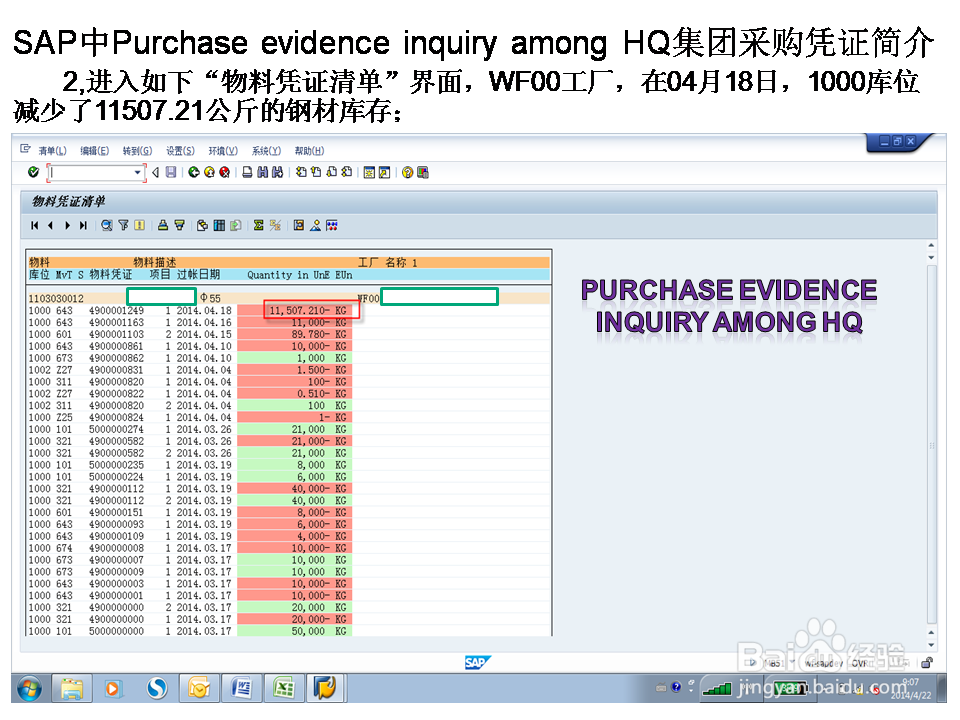
Task: Click the Total (sigma) sum icon
Action: tap(258, 225)
